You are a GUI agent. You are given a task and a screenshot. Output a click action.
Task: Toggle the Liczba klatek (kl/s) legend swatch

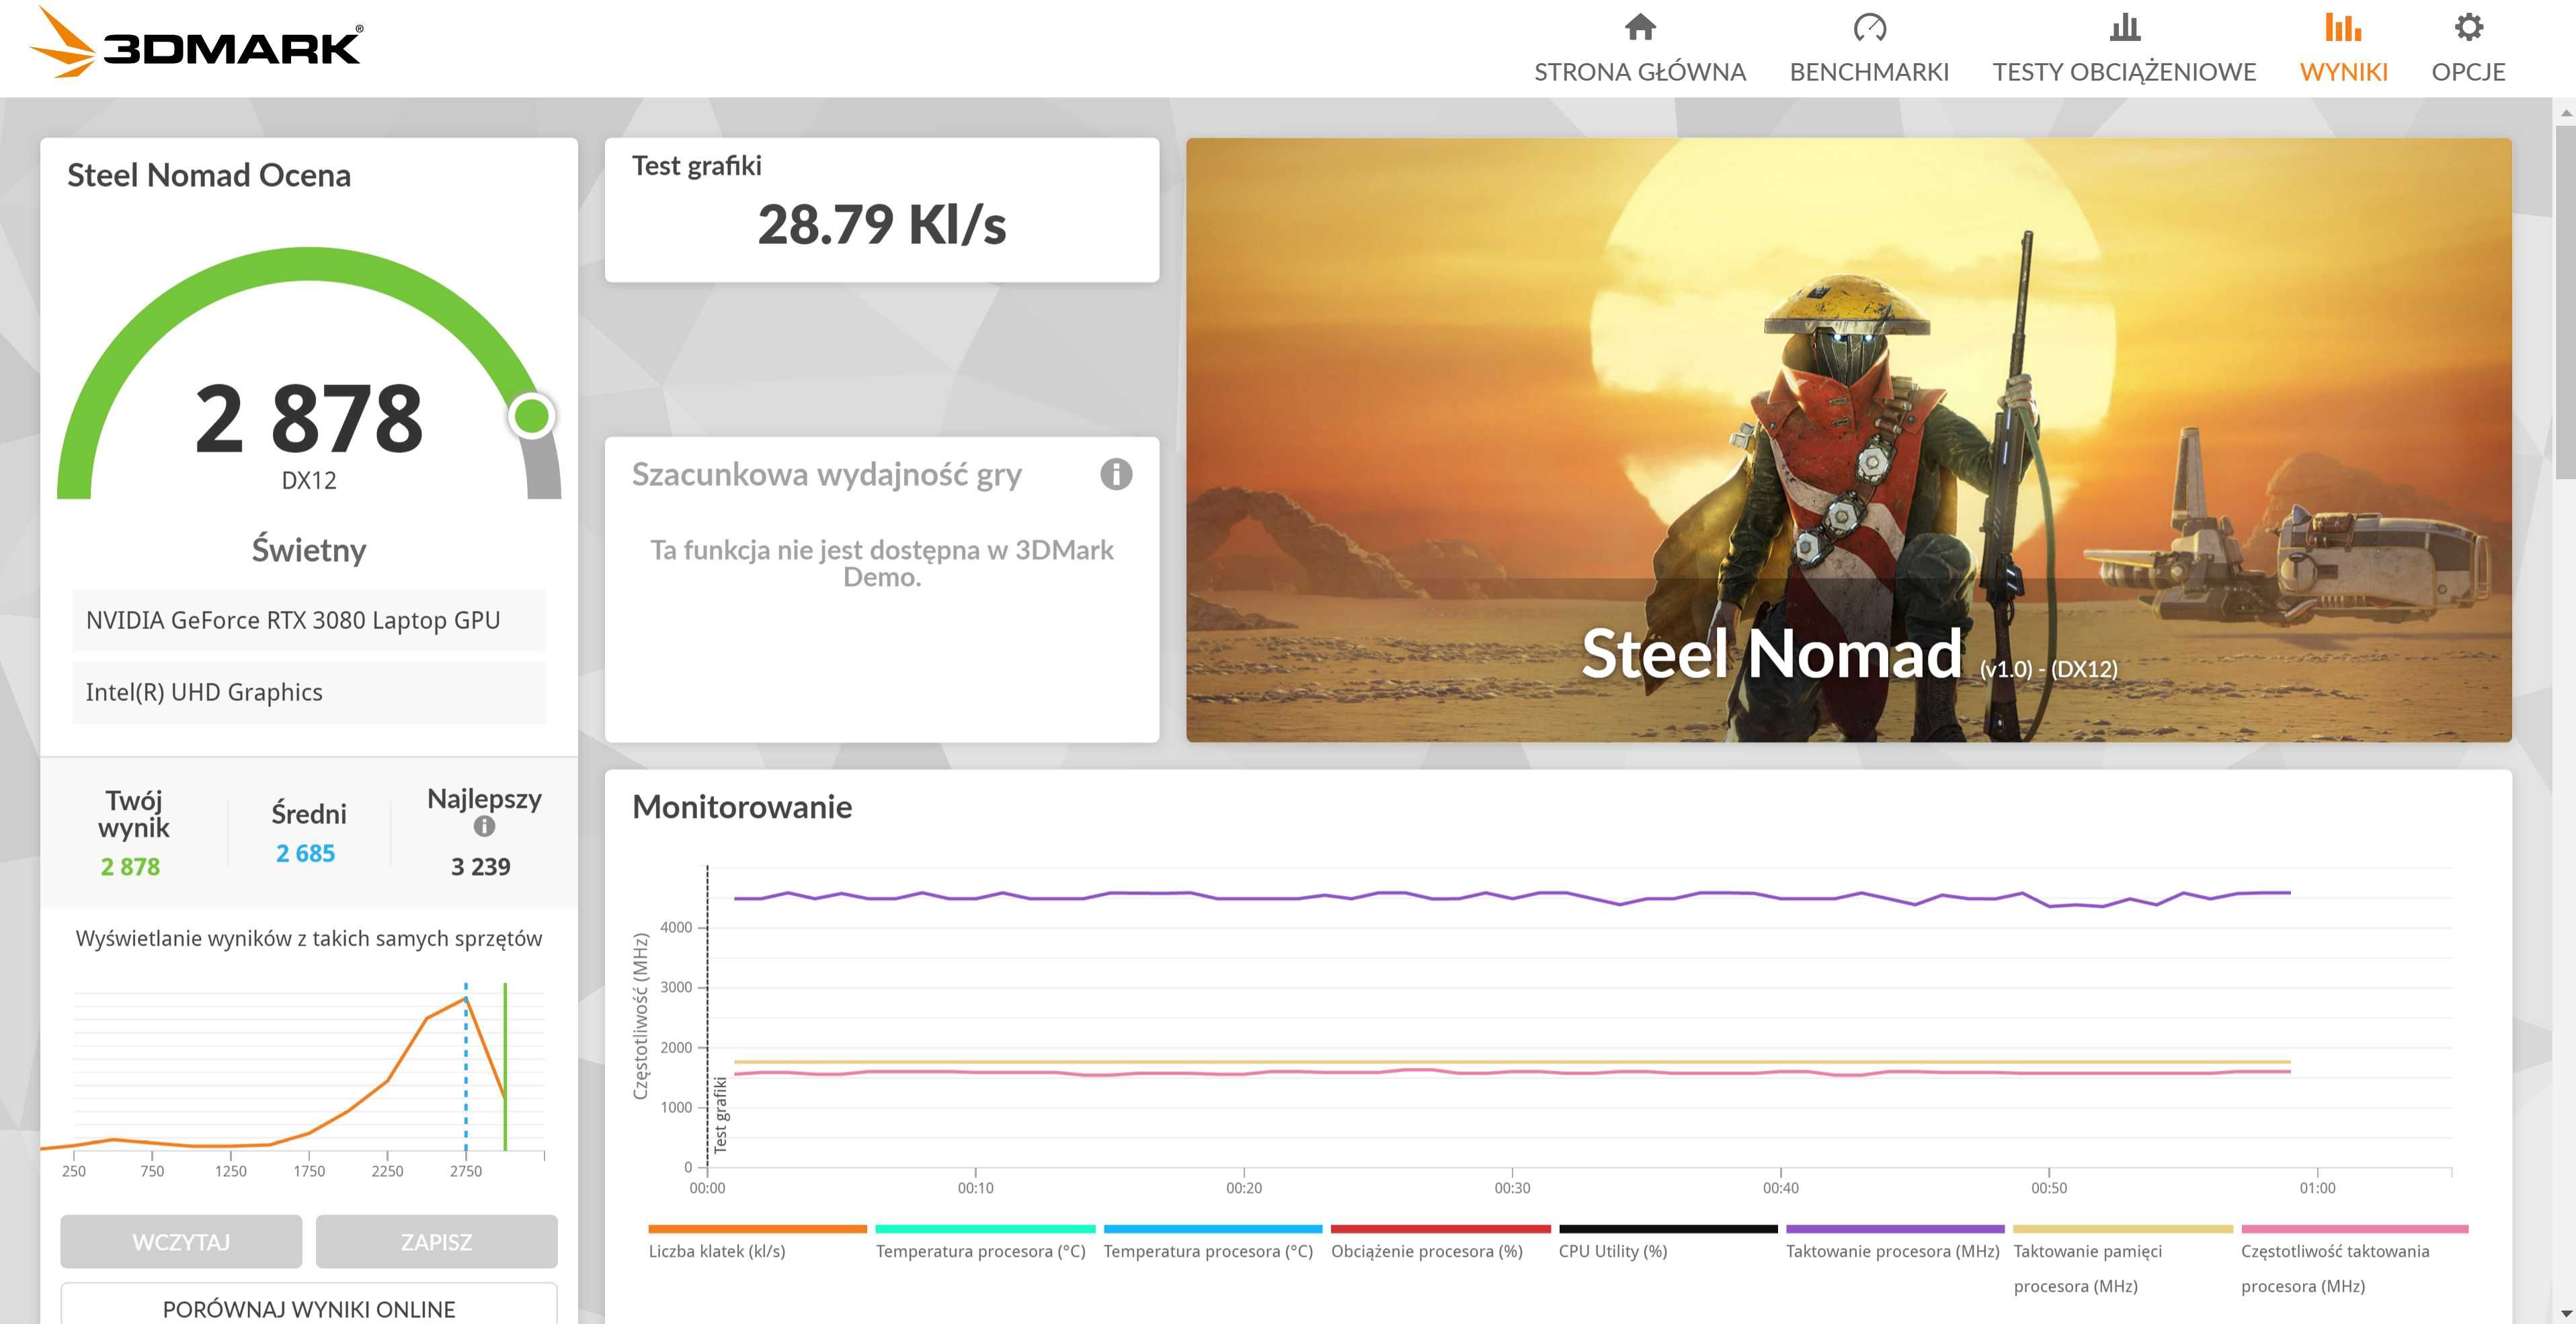(x=757, y=1228)
